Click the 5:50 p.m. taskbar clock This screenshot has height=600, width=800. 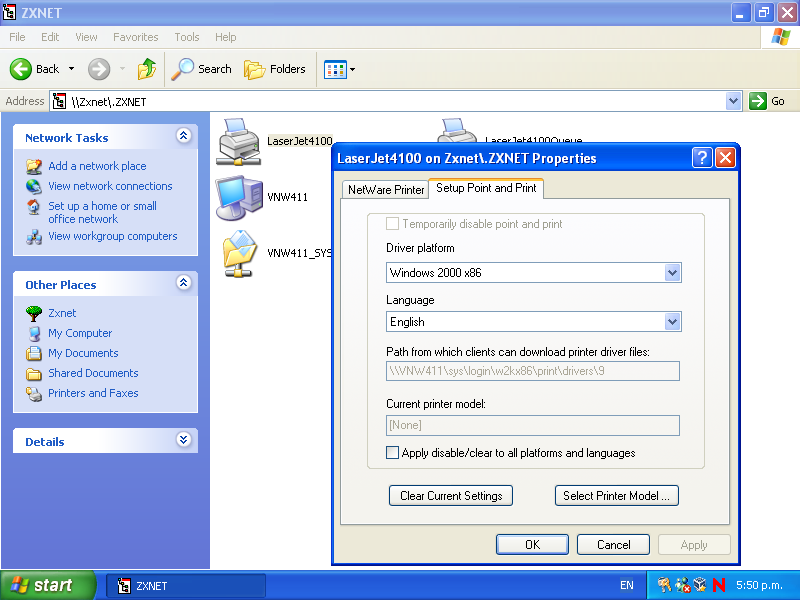(759, 585)
